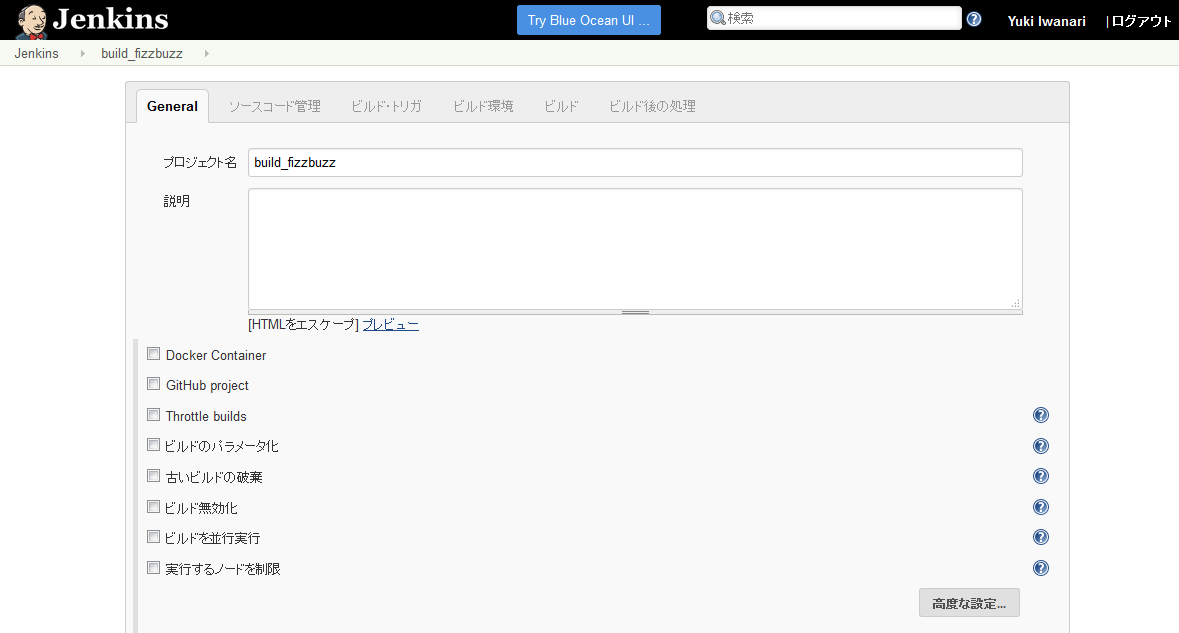Image resolution: width=1179 pixels, height=633 pixels.
Task: Toggle the Throttle builds checkbox
Action: [x=154, y=415]
